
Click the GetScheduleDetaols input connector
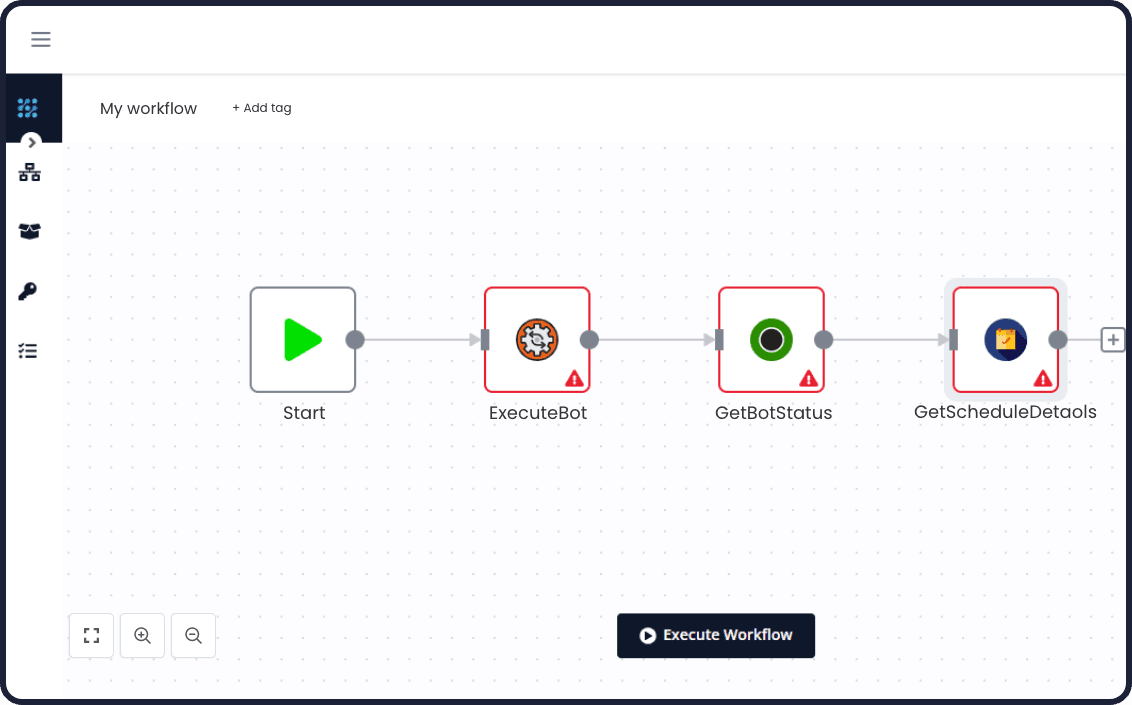954,340
